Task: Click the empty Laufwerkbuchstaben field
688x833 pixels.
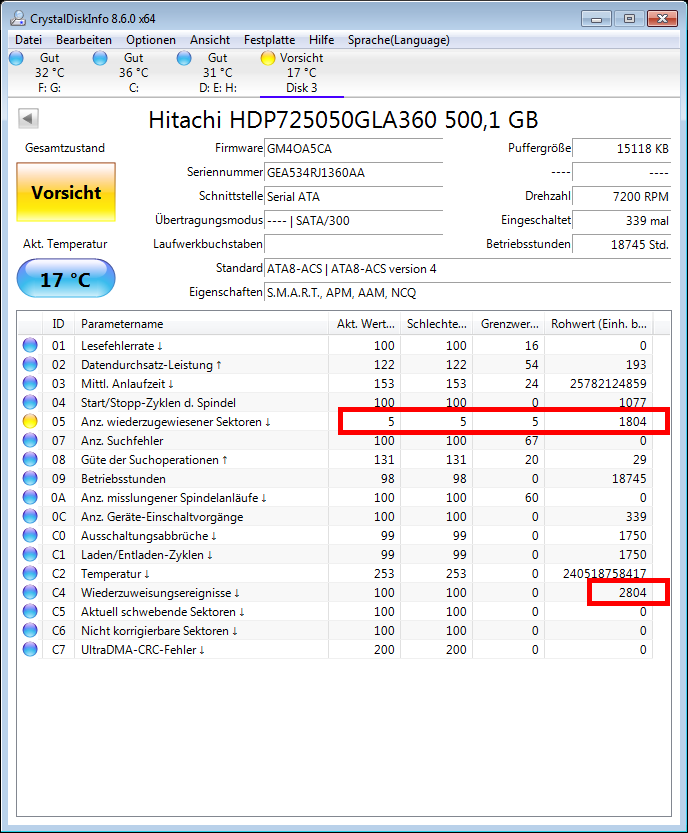Action: (x=353, y=244)
